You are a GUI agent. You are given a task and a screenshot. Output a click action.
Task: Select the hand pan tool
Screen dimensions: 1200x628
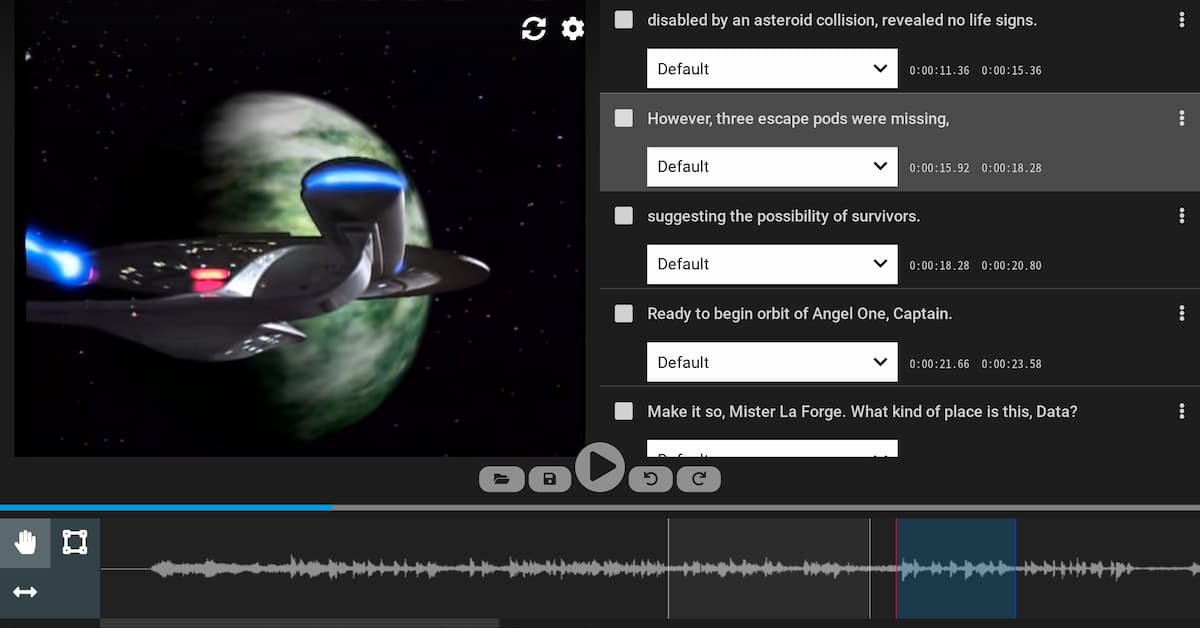coord(25,542)
